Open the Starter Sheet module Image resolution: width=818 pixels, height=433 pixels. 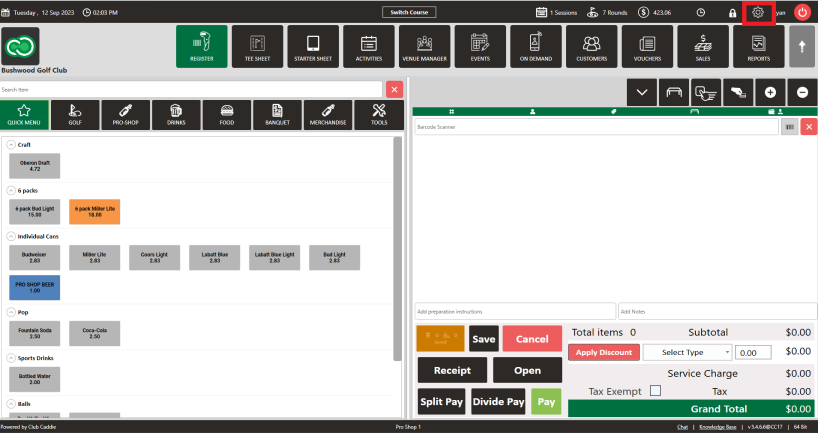[313, 46]
